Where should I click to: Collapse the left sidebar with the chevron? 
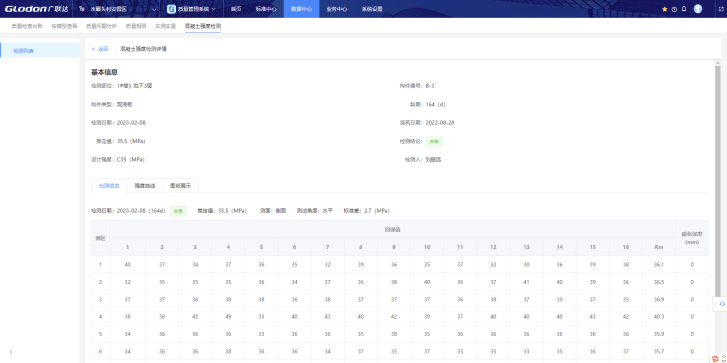tap(11, 352)
